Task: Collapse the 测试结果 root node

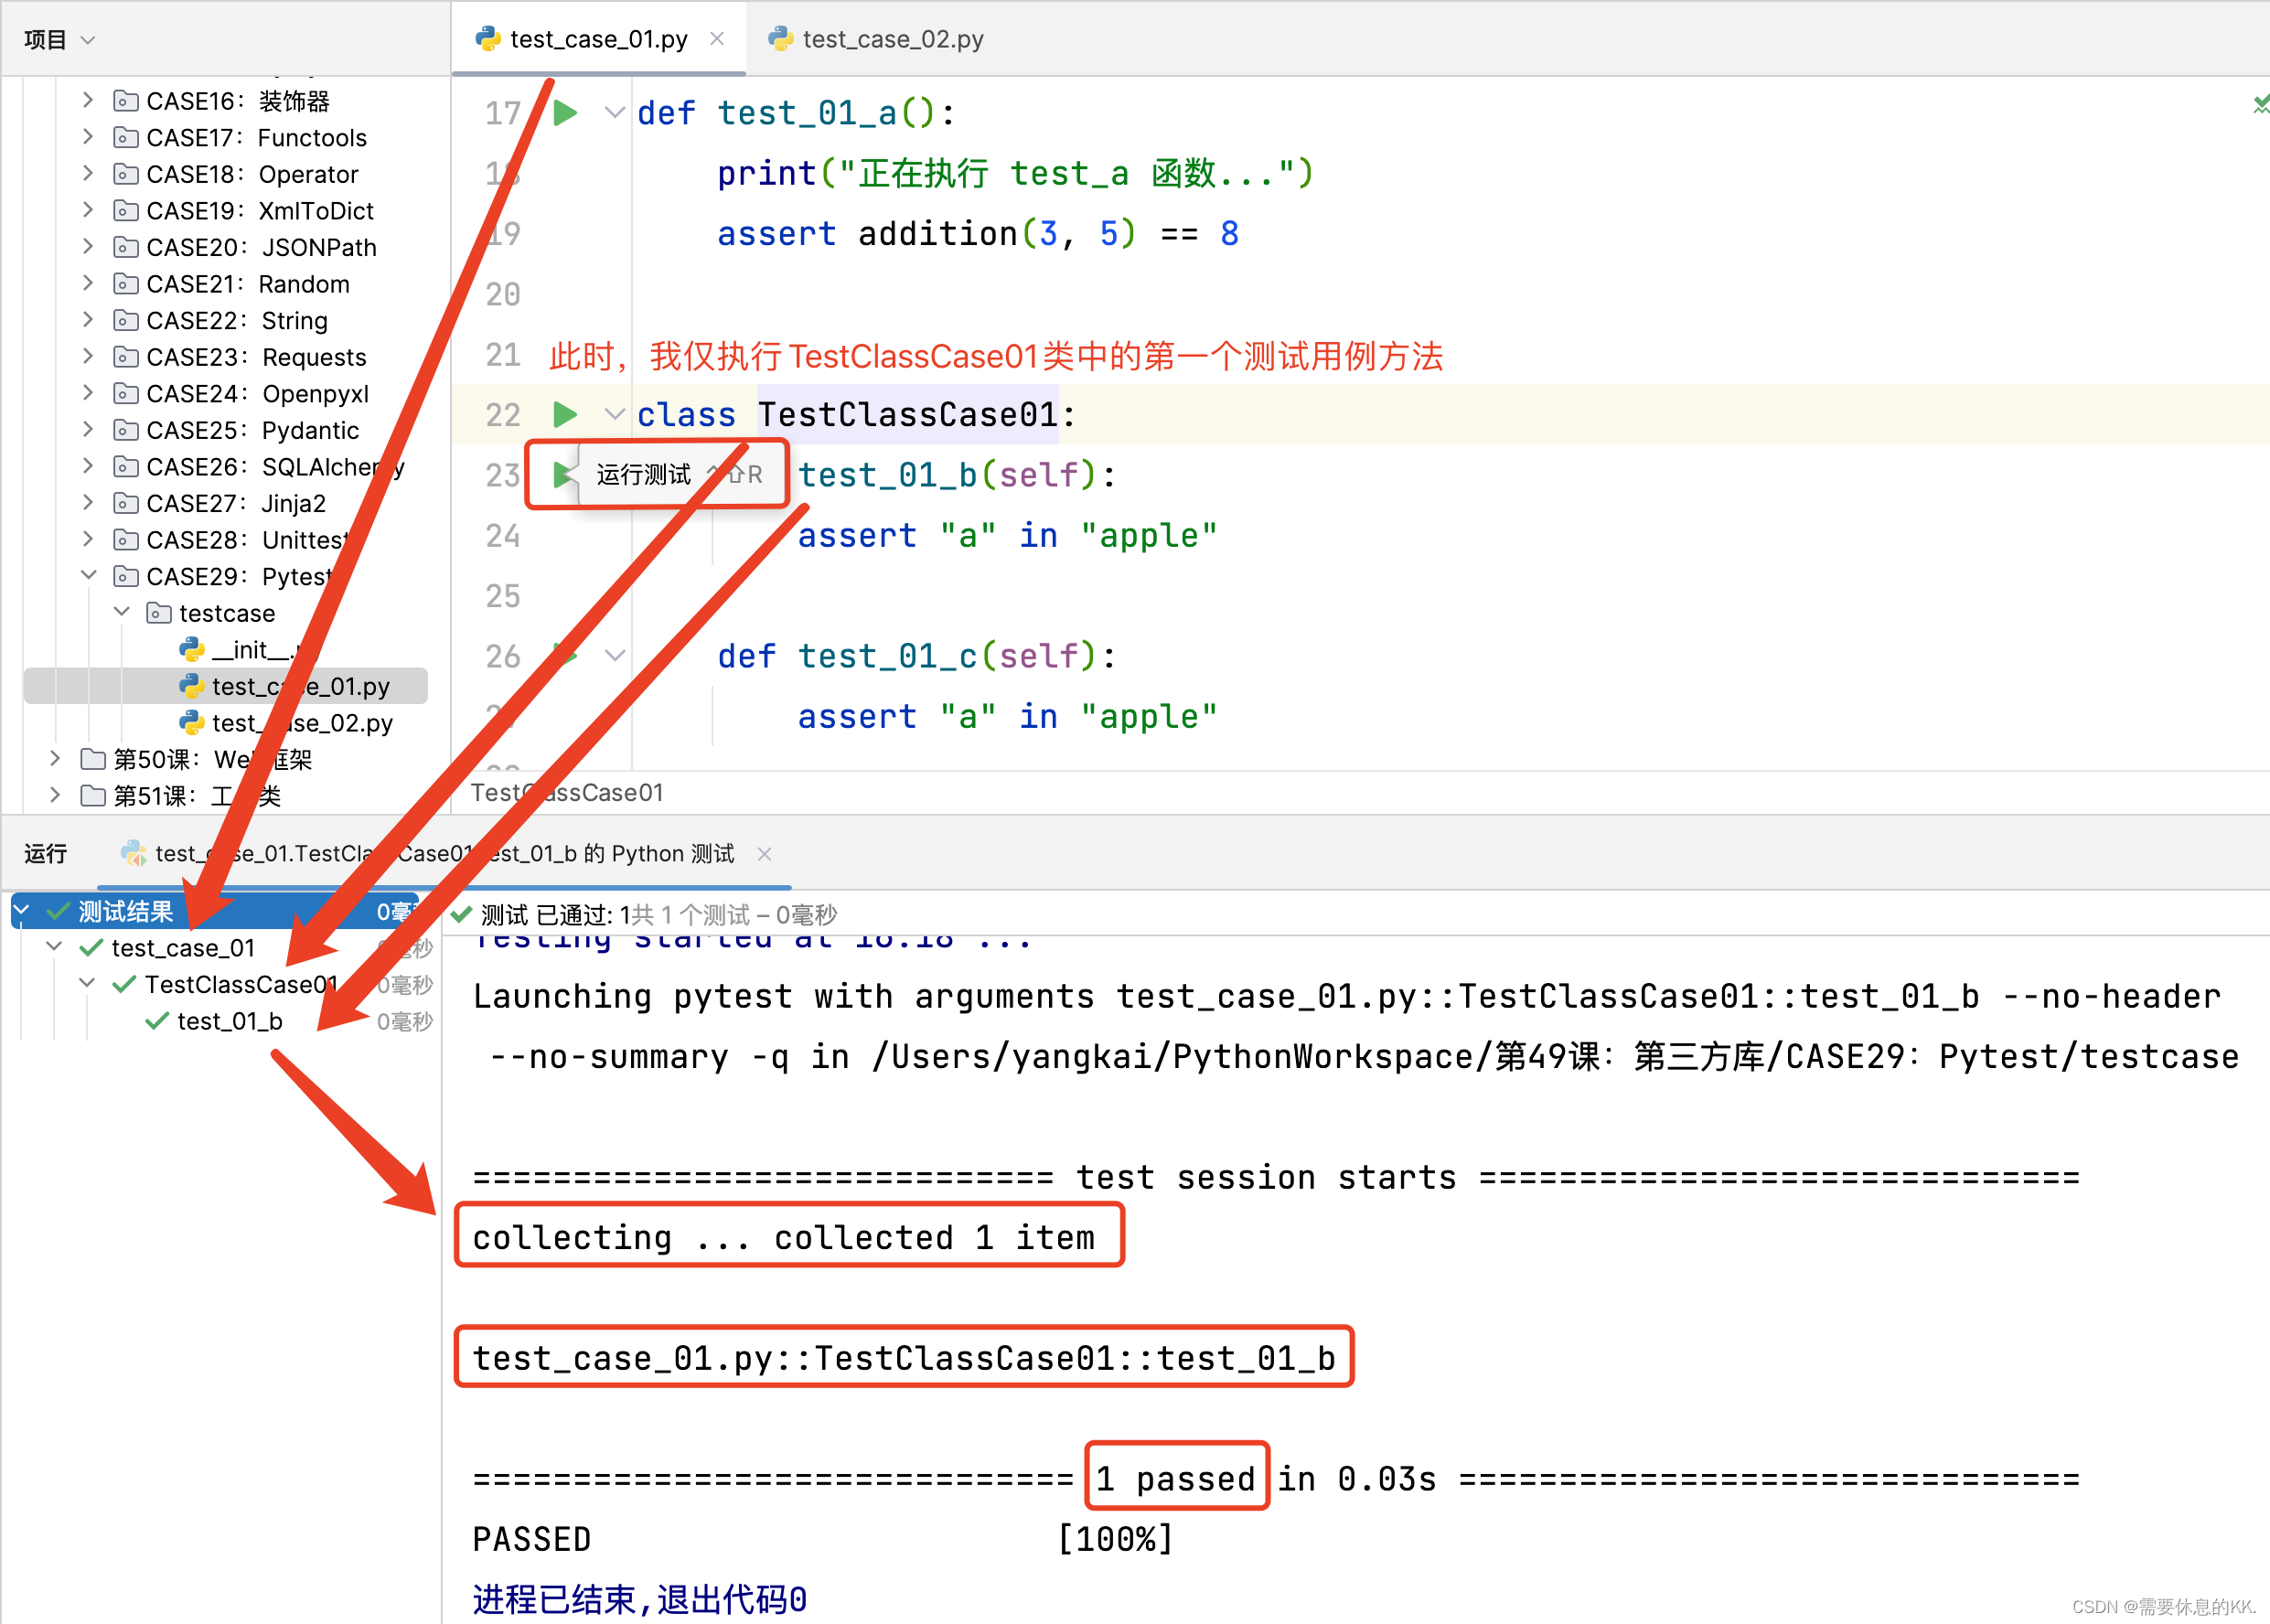Action: pos(22,911)
